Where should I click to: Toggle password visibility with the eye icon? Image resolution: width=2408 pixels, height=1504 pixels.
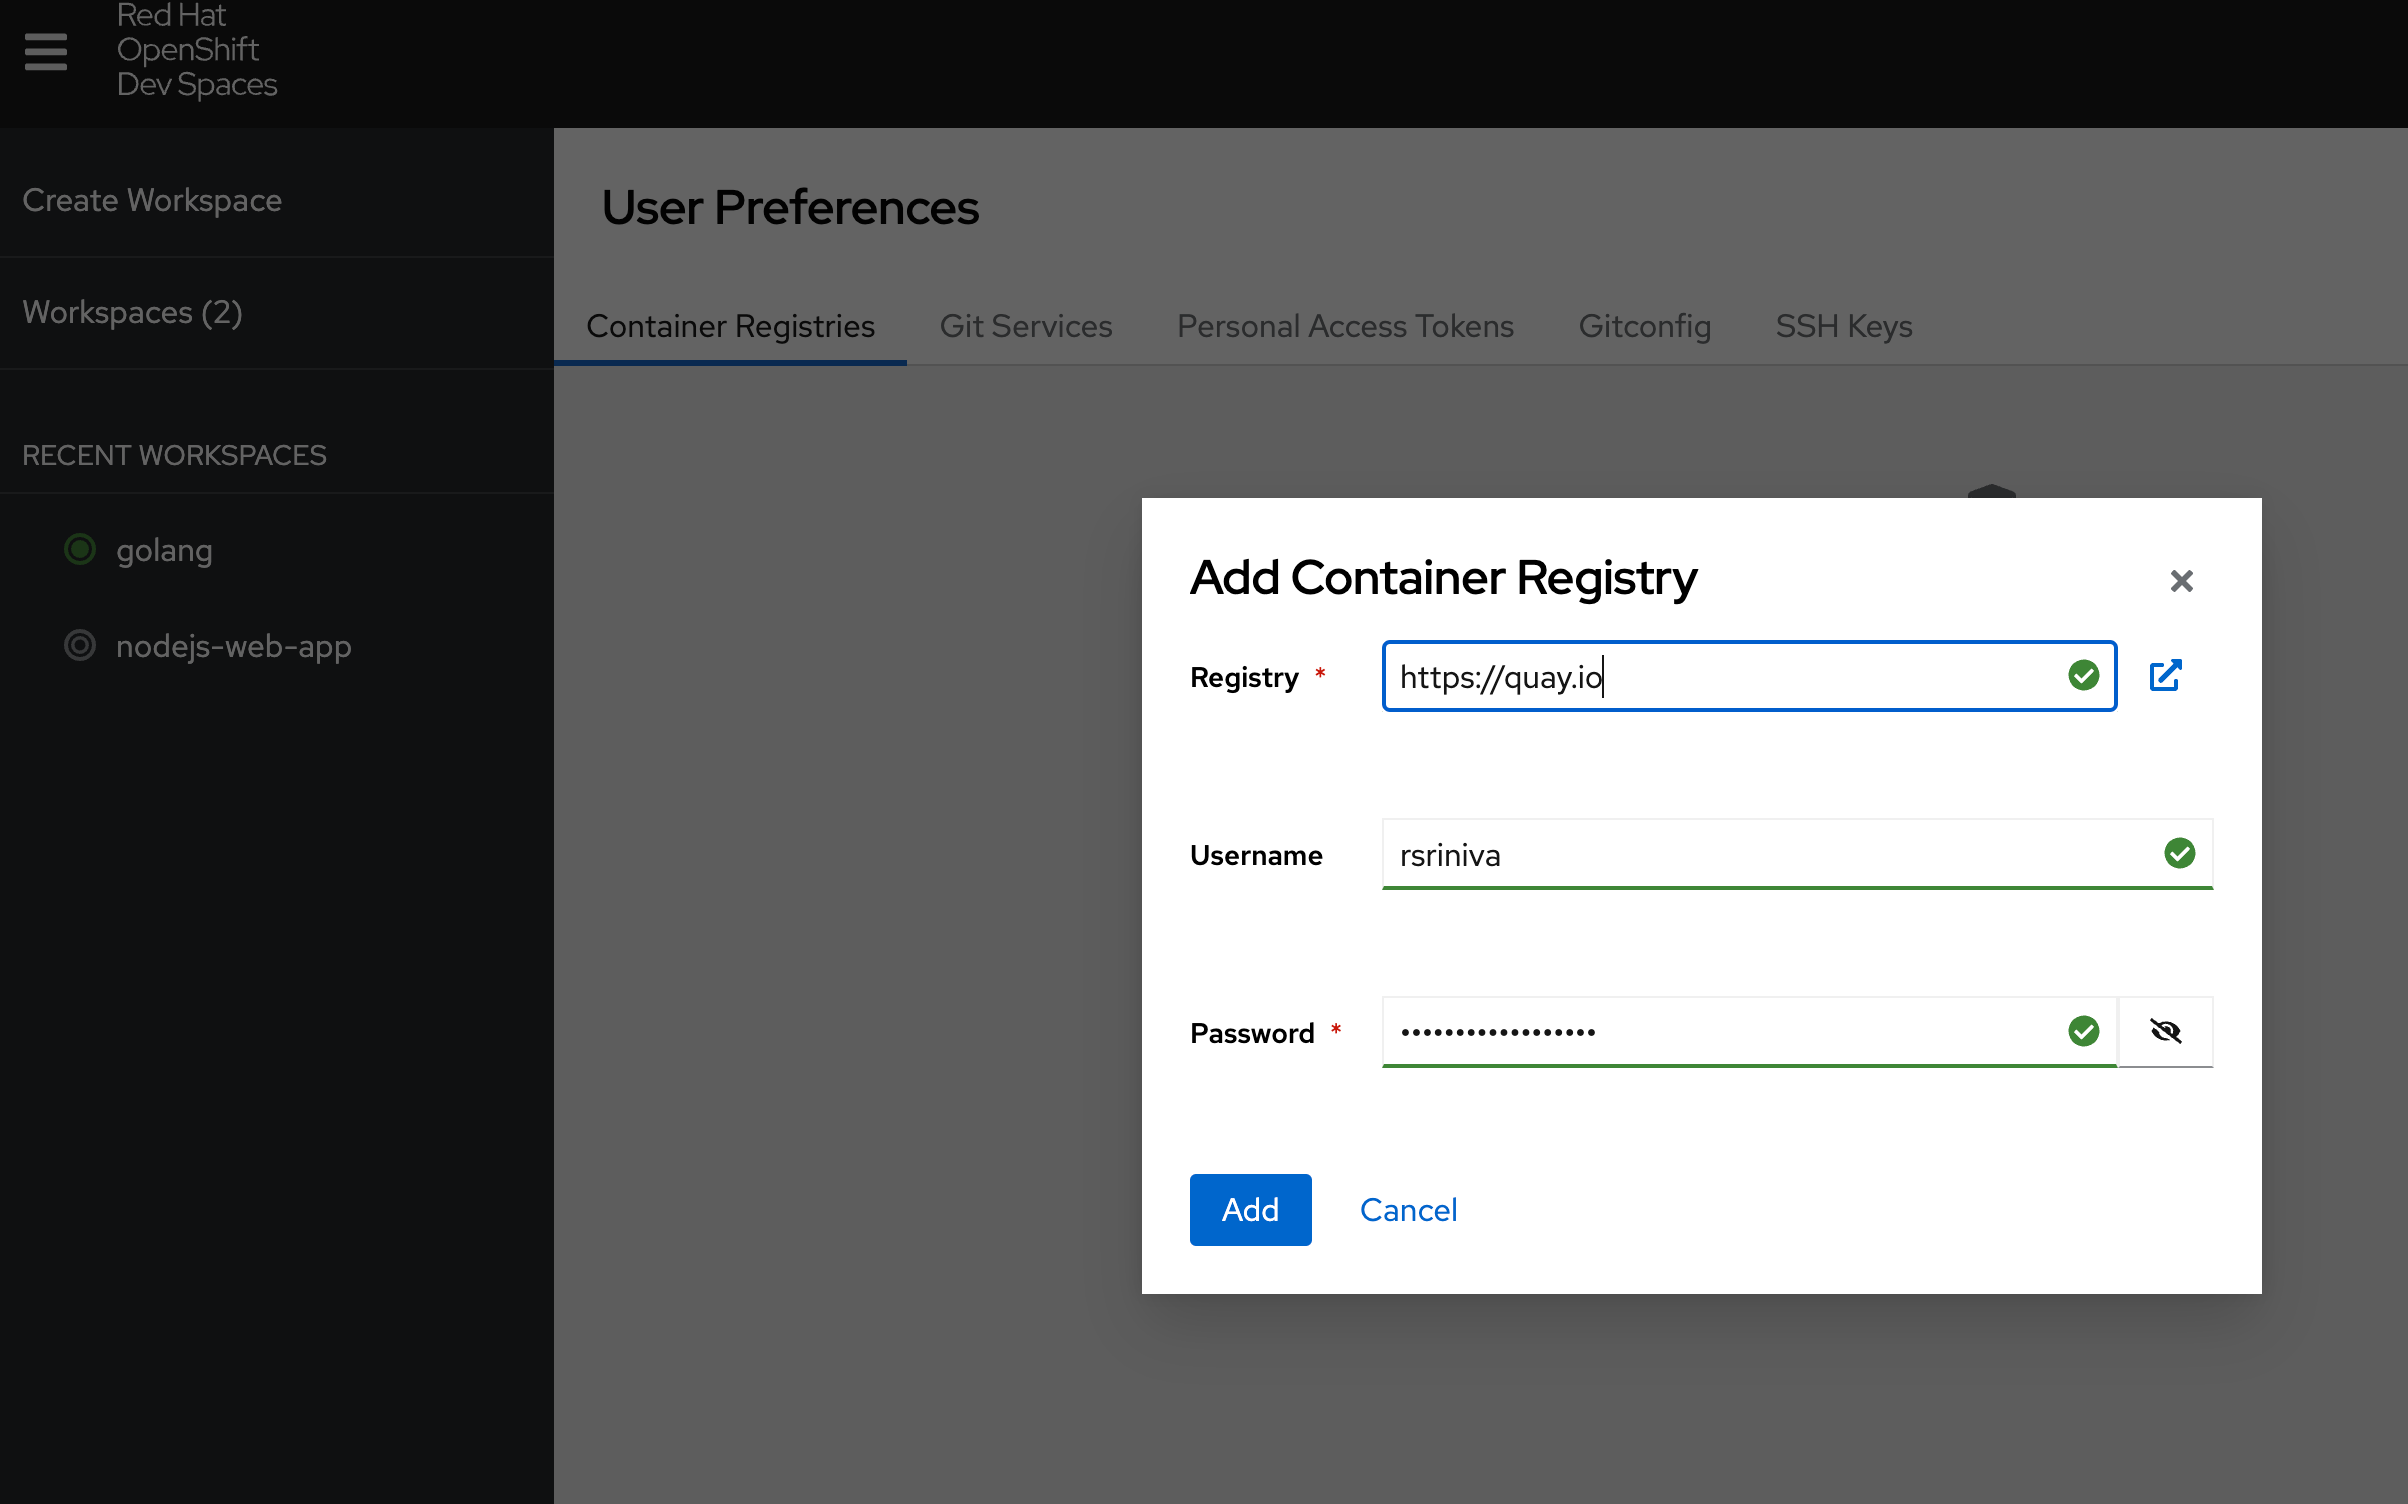tap(2166, 1031)
